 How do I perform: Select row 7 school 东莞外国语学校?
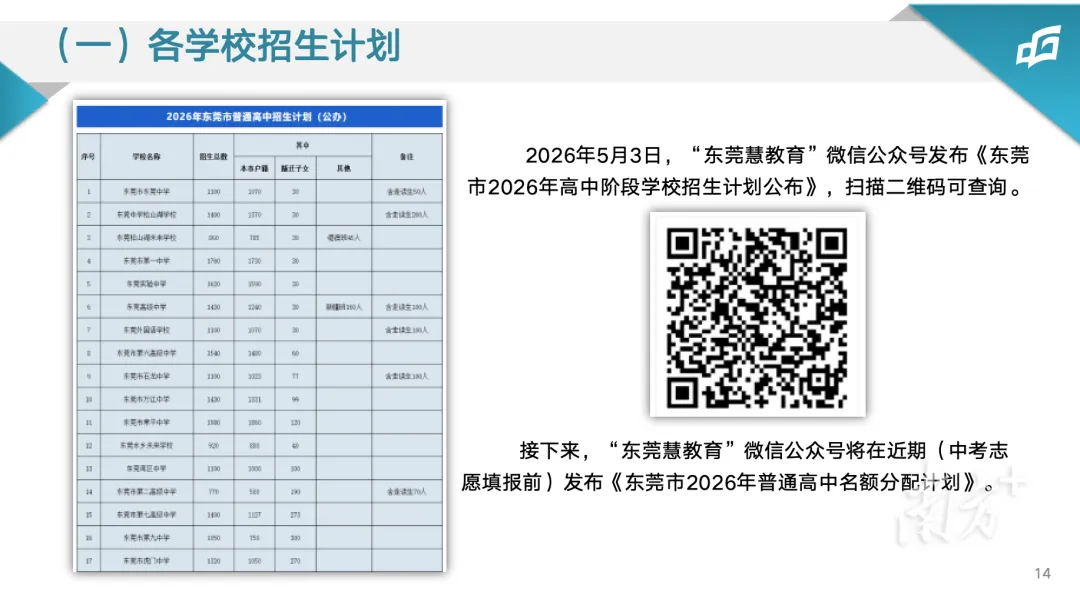[x=147, y=330]
